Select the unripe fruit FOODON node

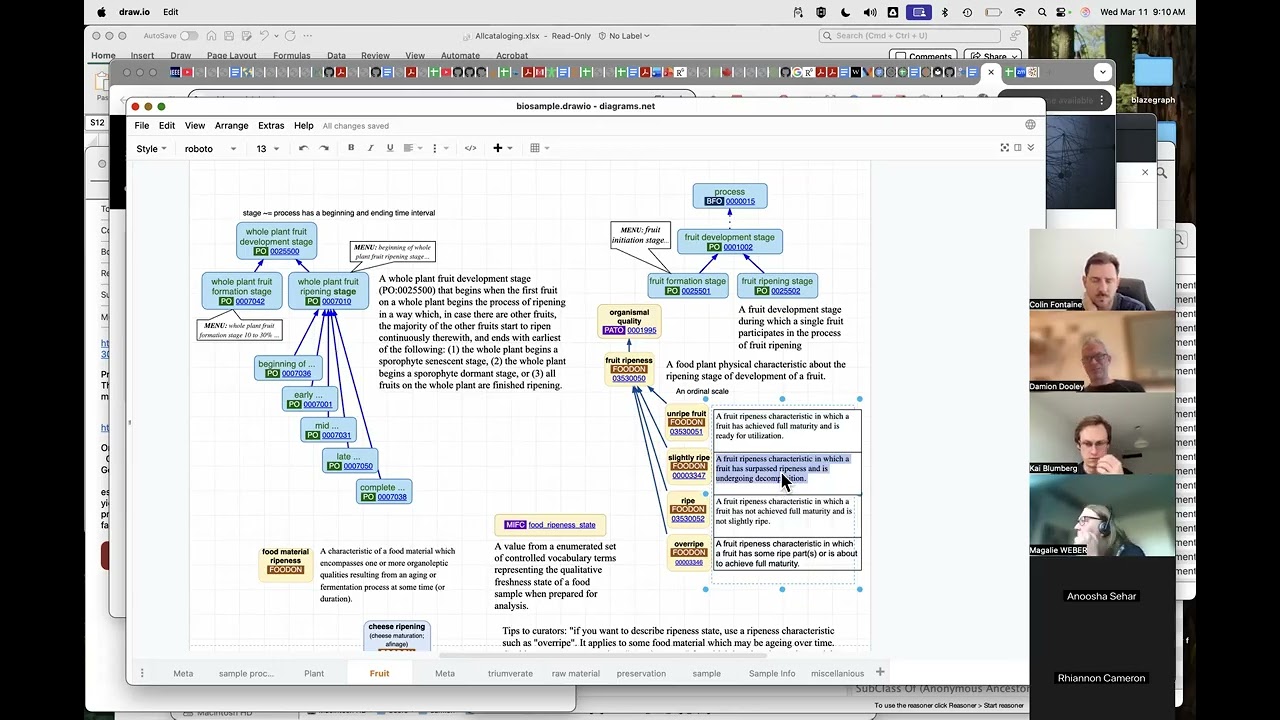[x=686, y=422]
